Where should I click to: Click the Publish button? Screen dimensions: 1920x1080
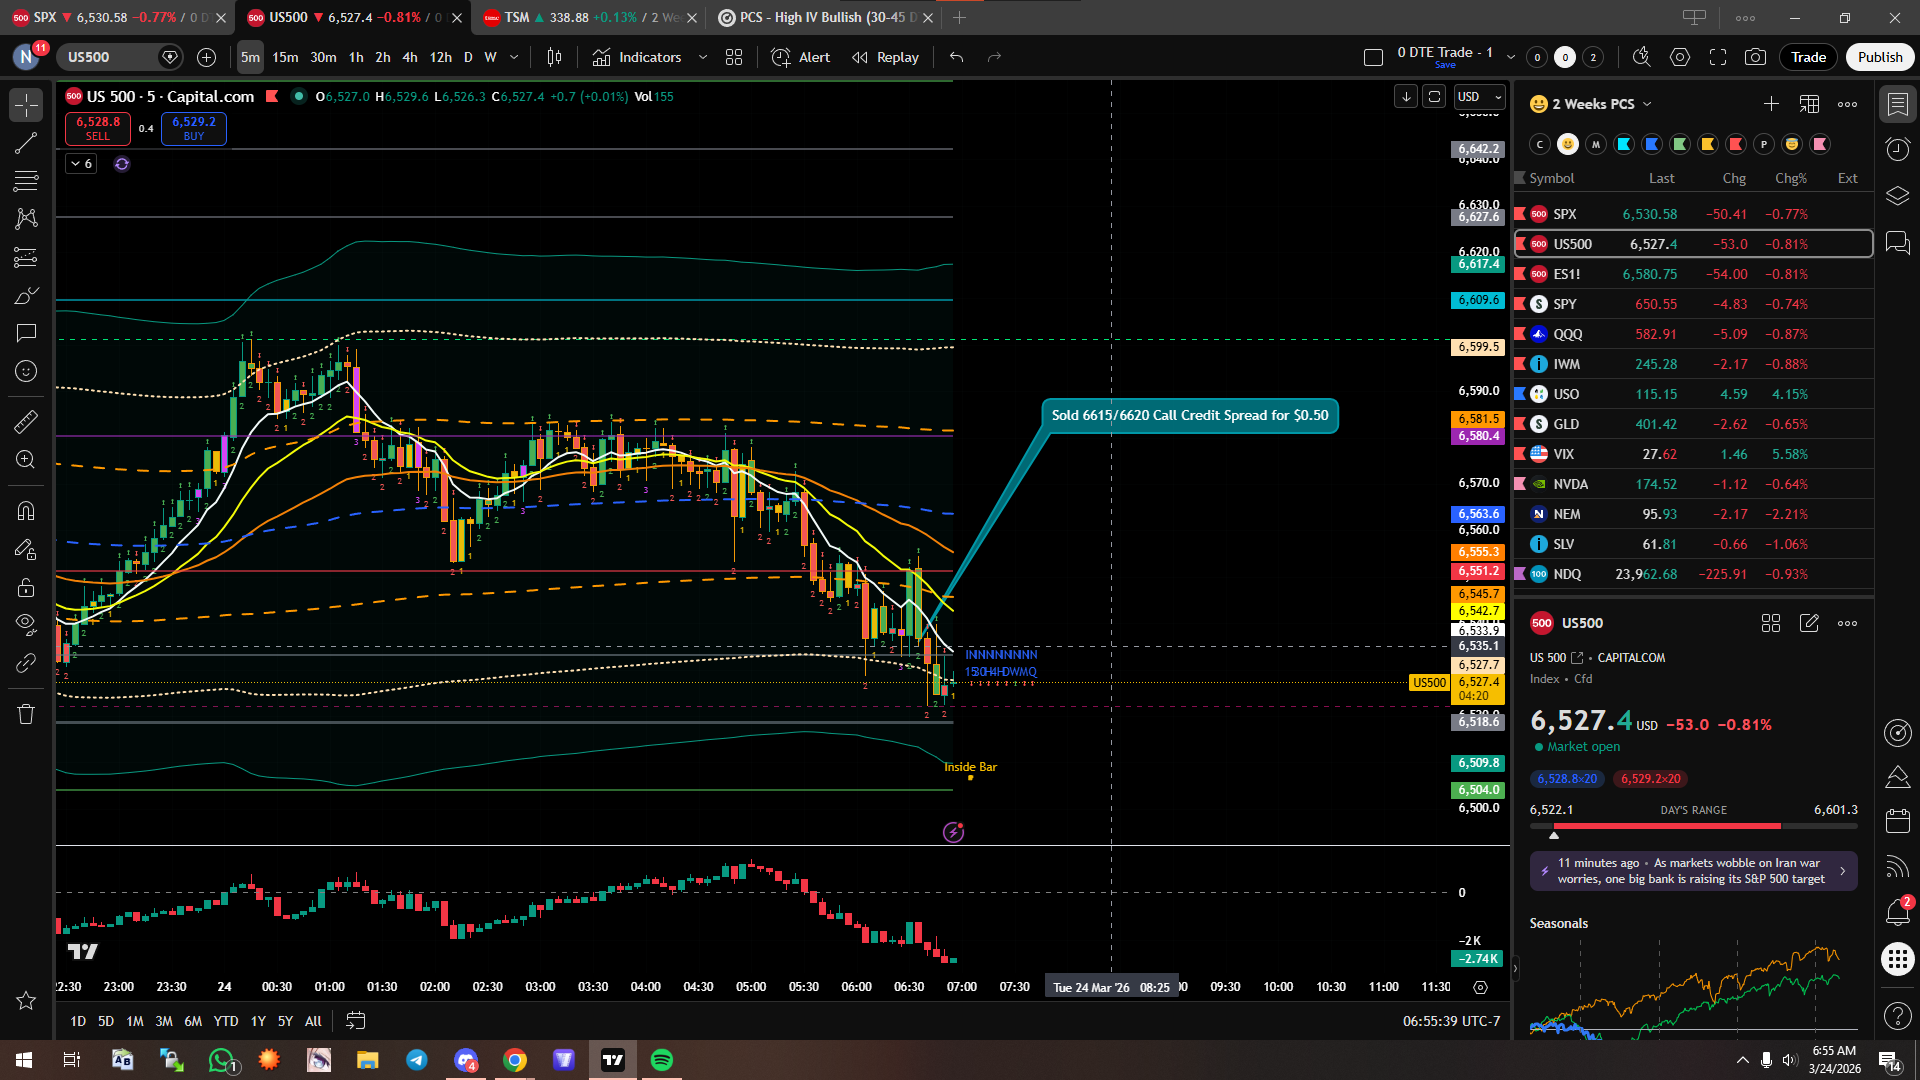click(1879, 57)
